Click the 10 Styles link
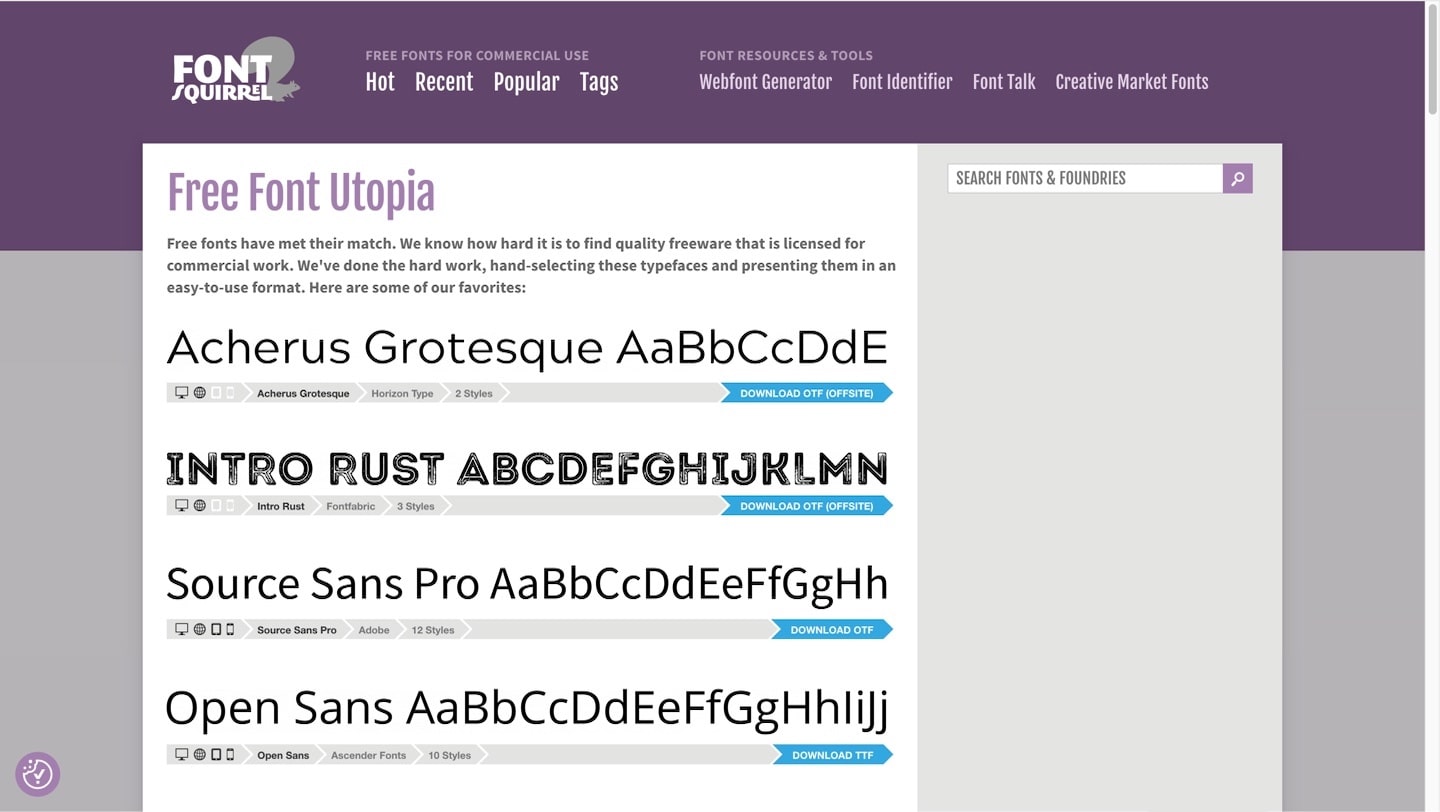Image resolution: width=1440 pixels, height=812 pixels. coord(449,755)
